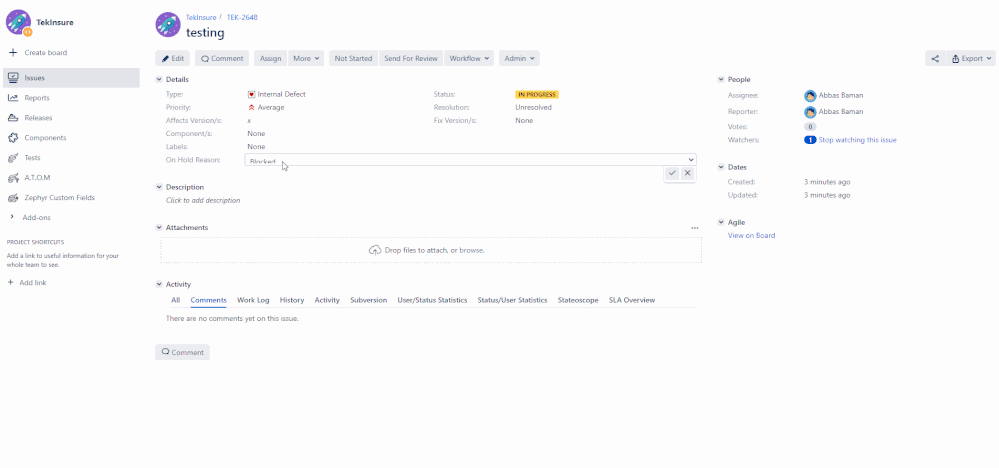Cancel On Hold Reason edit with X

687,173
